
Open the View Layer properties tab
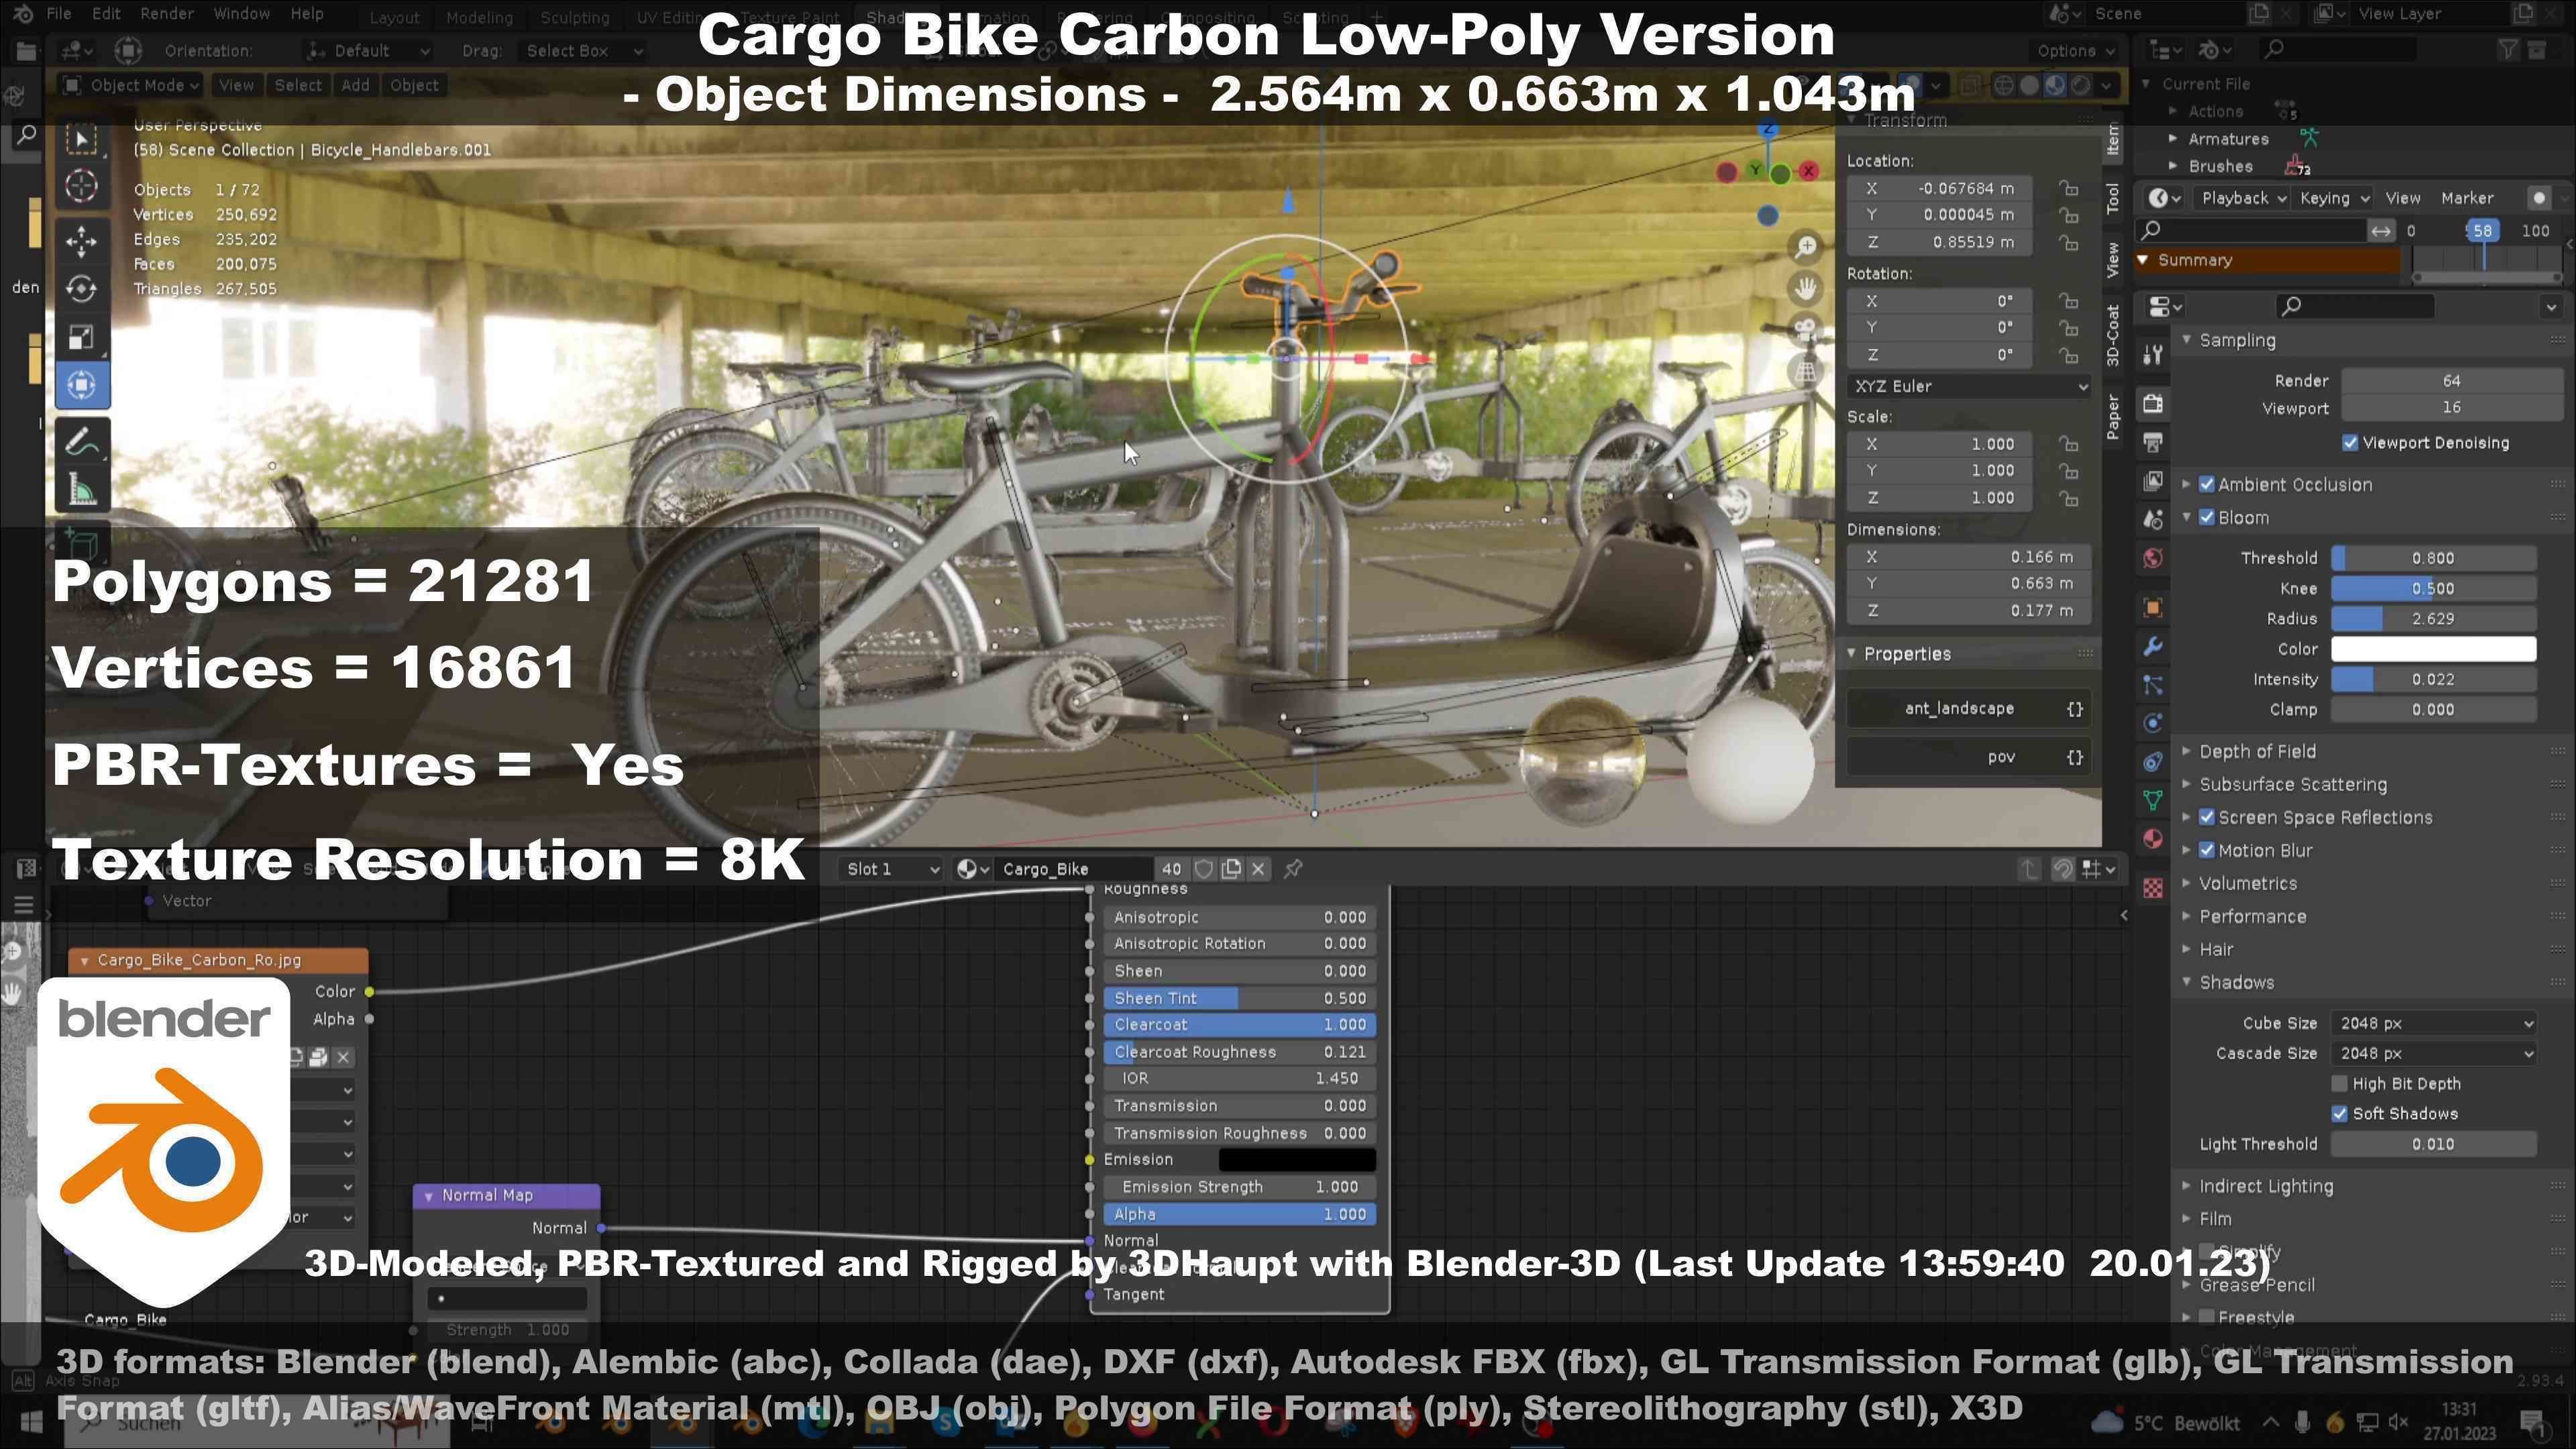click(2153, 481)
